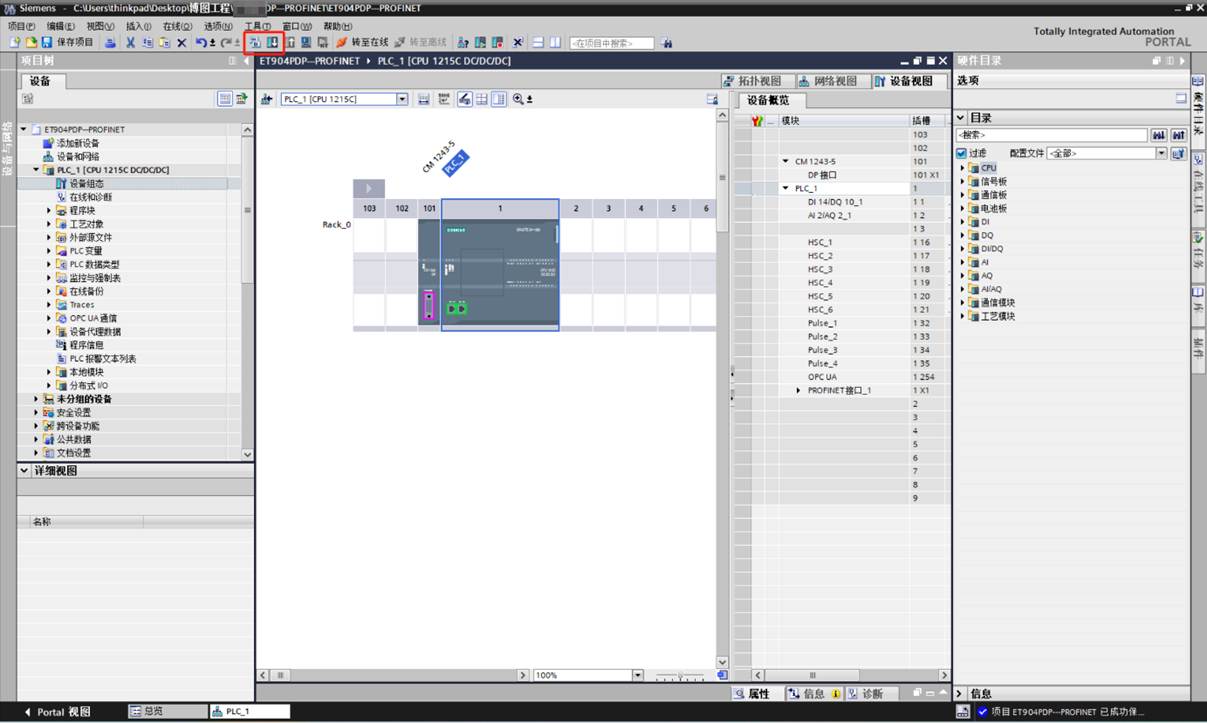Expand the 程序块 tree node
Image resolution: width=1207 pixels, height=723 pixels.
pyautogui.click(x=49, y=210)
